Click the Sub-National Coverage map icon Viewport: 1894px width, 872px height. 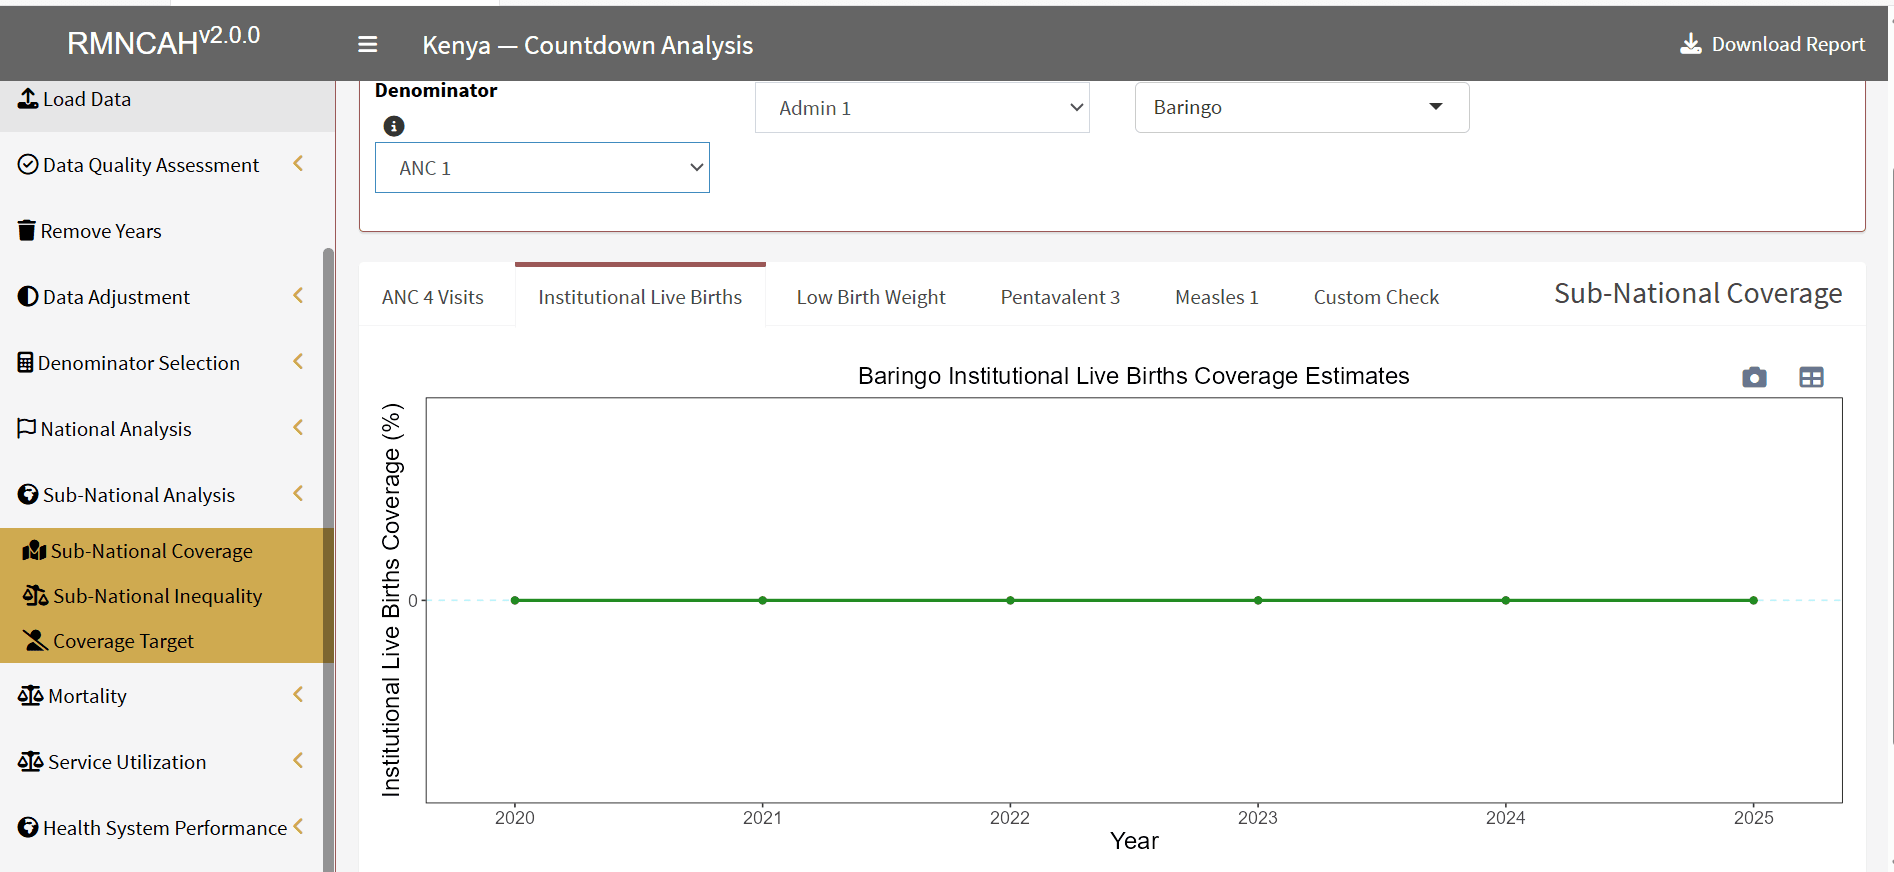[x=34, y=551]
